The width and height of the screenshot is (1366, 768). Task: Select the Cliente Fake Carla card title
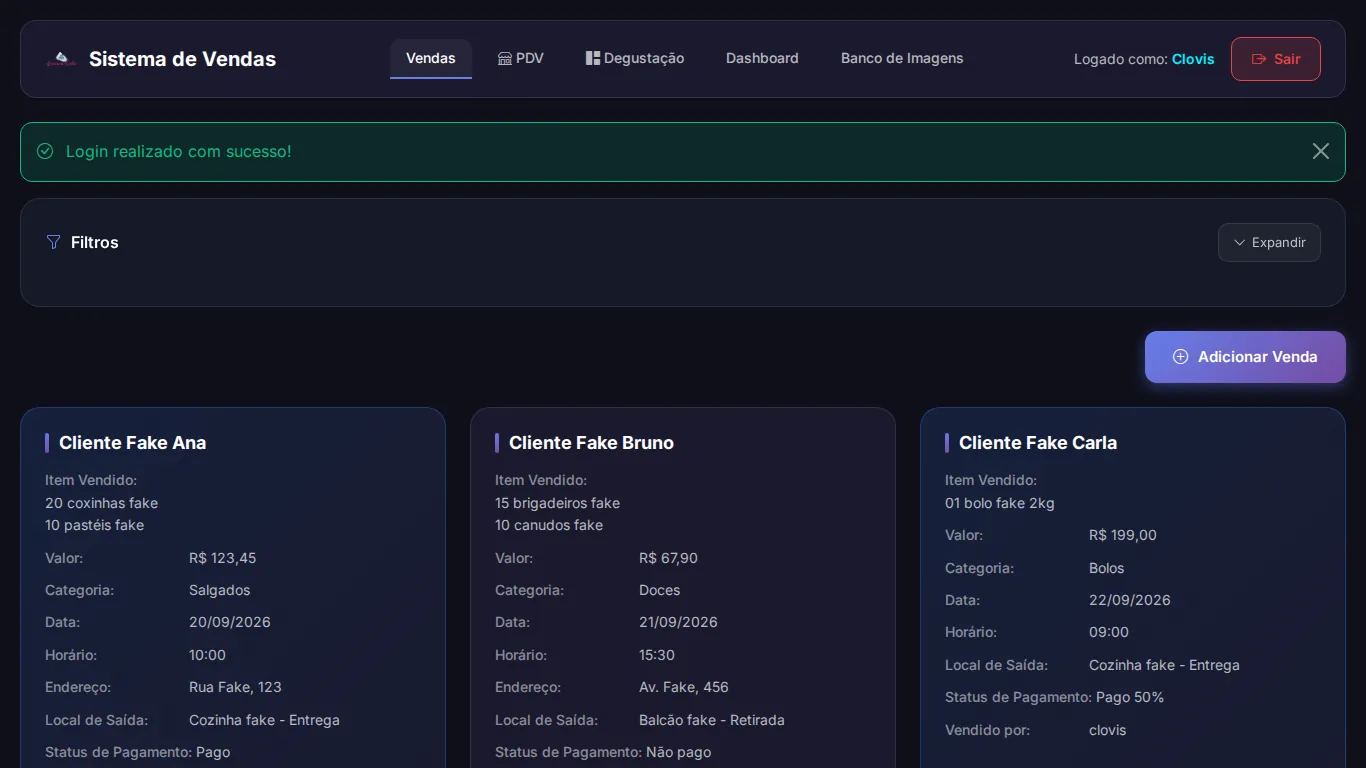(x=1038, y=443)
